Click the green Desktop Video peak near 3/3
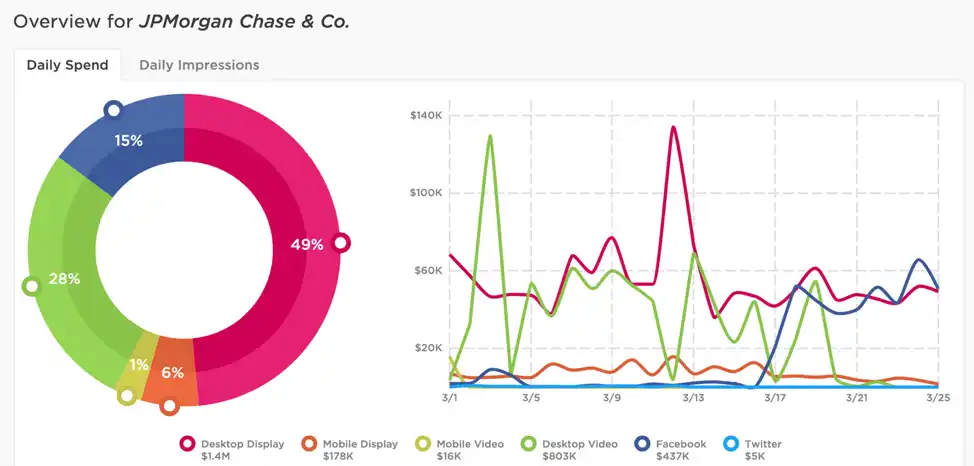974x466 pixels. [491, 135]
